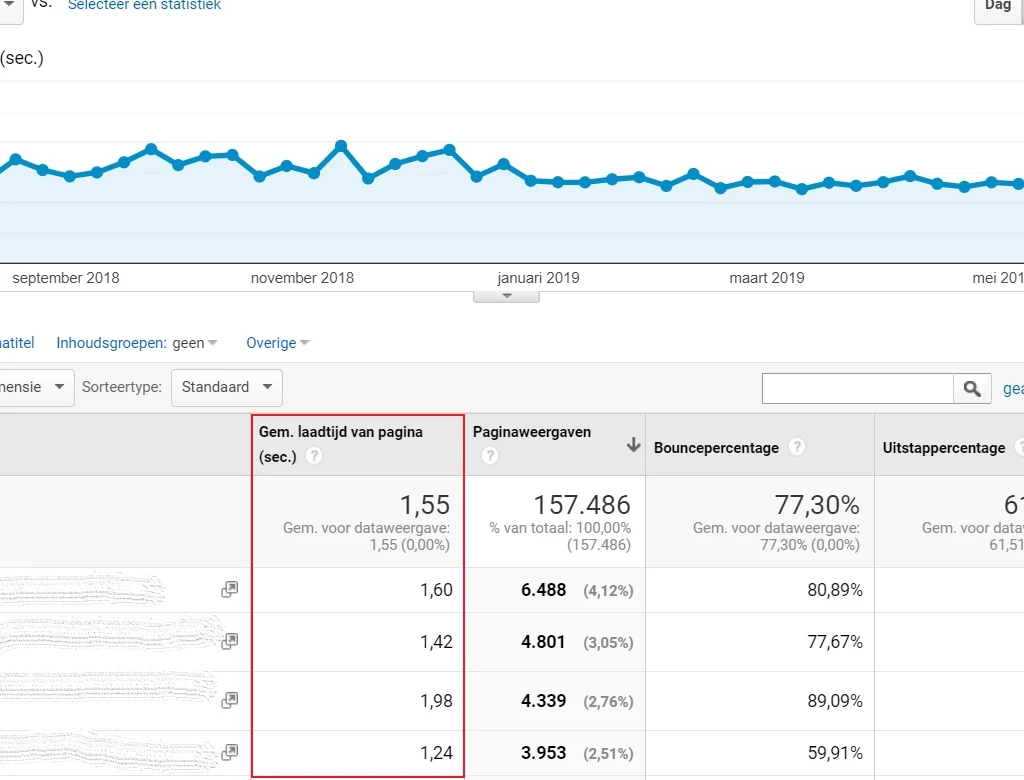Sort by Paginaweergaven using down arrow
Image resolution: width=1024 pixels, height=780 pixels.
tap(633, 445)
